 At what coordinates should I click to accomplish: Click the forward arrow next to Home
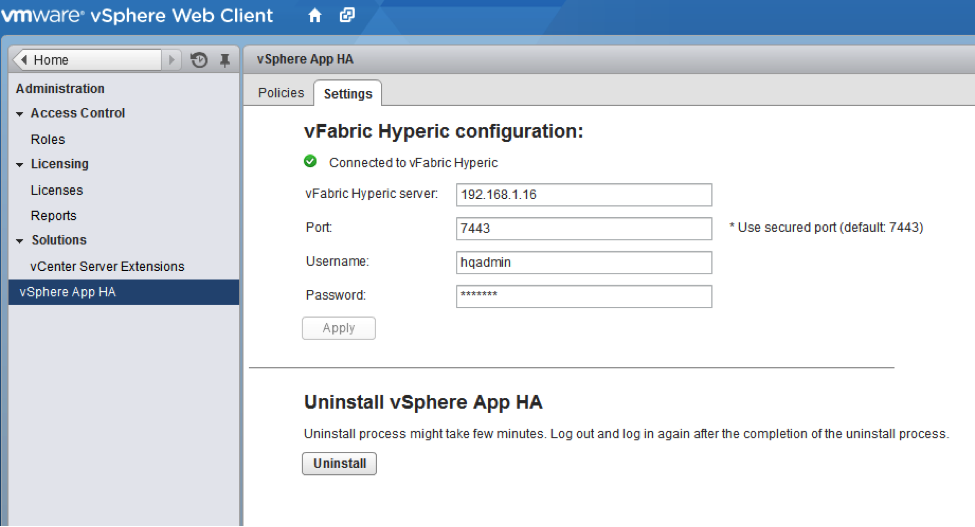[172, 60]
